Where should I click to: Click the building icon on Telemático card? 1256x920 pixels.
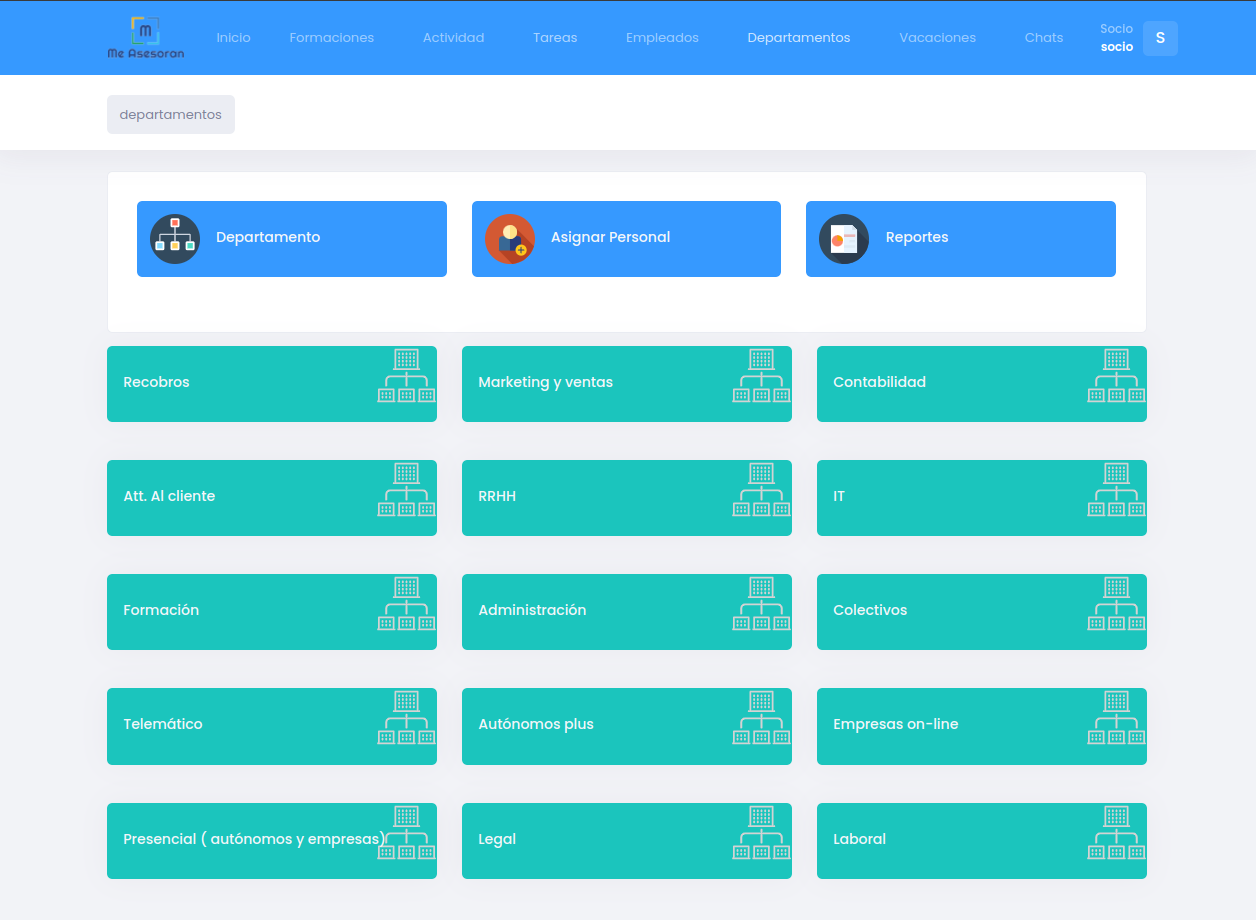(x=406, y=718)
